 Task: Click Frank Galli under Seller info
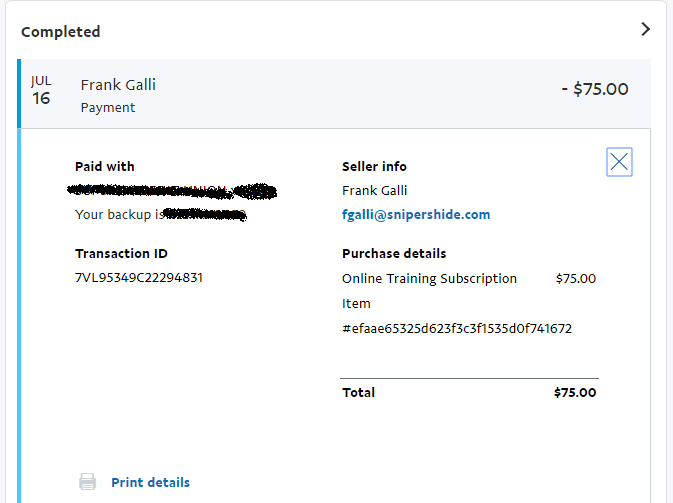click(374, 190)
